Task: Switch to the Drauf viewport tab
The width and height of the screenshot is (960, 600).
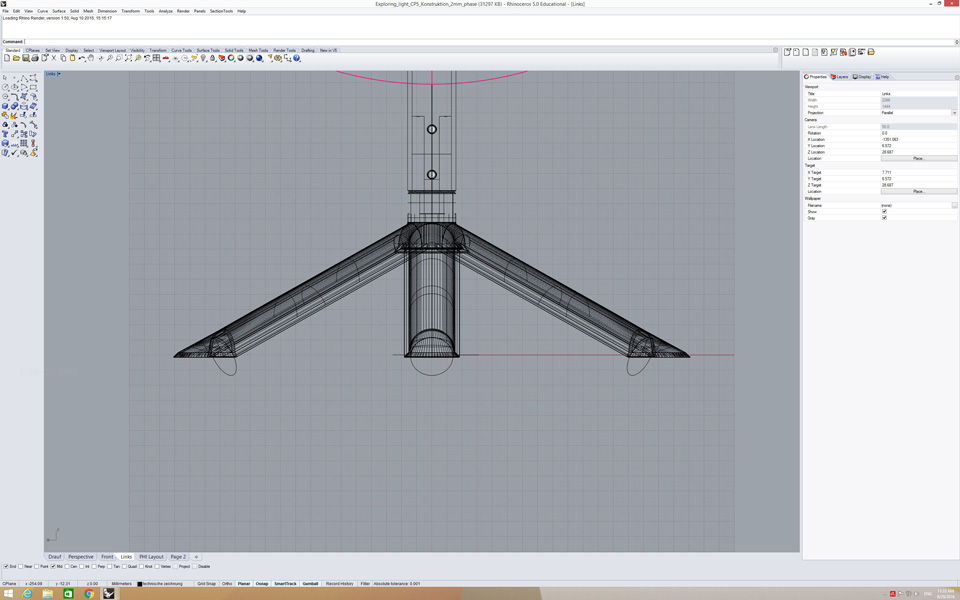Action: pos(54,557)
